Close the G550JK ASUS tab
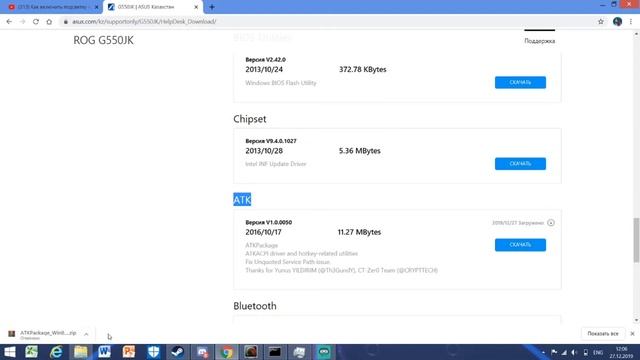 [x=196, y=7]
